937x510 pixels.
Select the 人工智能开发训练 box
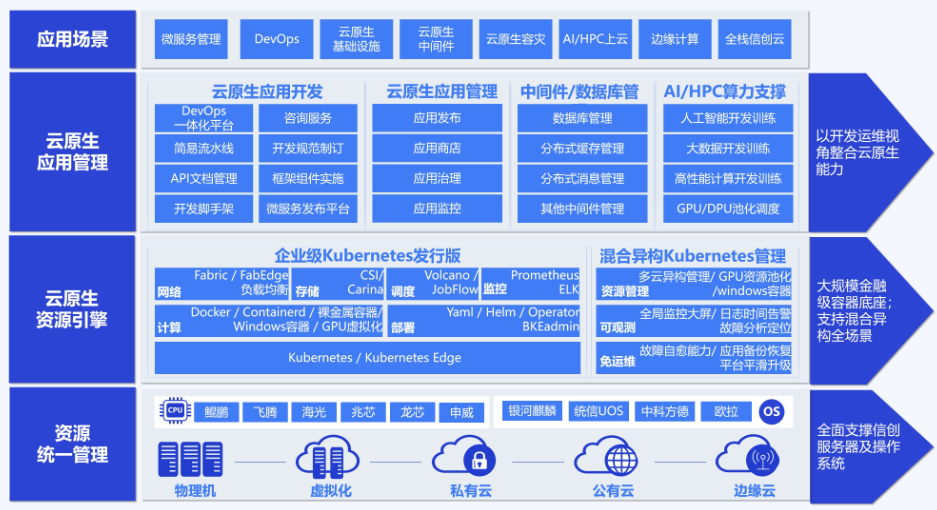(728, 118)
